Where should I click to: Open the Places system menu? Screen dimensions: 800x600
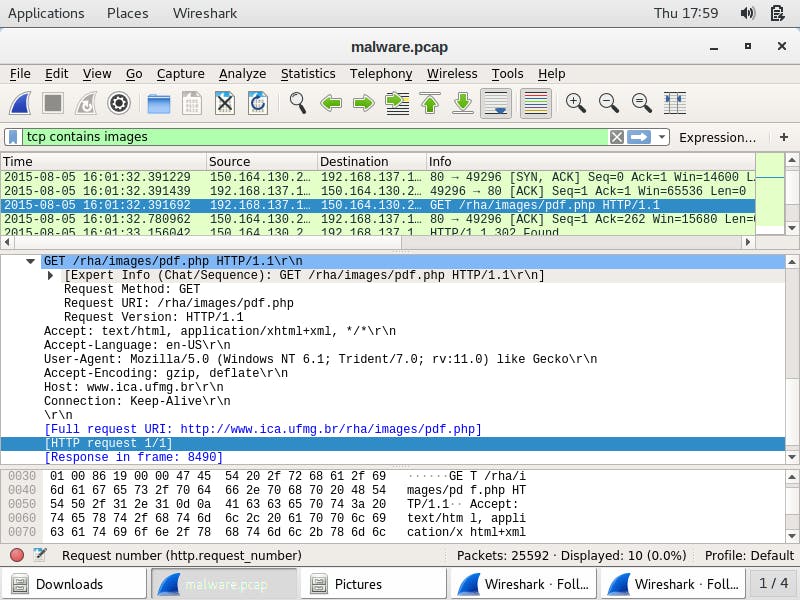[x=128, y=13]
